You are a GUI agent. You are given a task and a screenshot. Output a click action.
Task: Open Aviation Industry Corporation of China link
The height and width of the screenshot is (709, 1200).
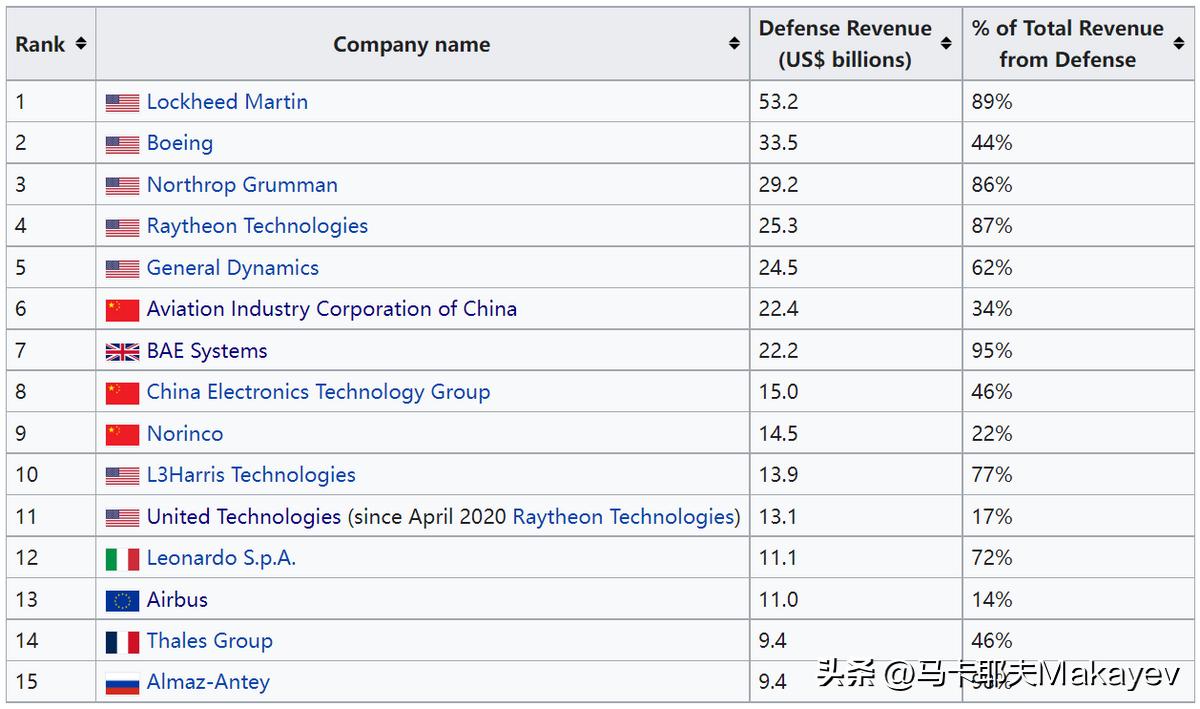click(332, 309)
